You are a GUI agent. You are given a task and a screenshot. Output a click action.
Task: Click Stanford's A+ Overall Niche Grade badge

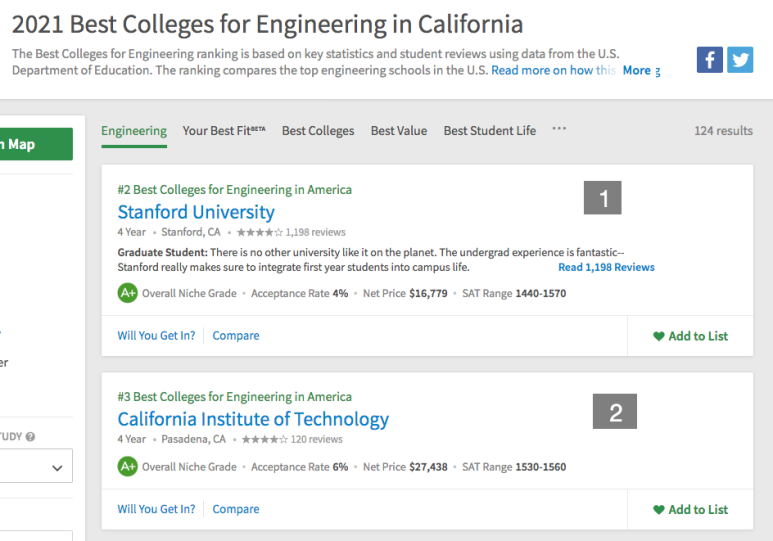tap(128, 293)
